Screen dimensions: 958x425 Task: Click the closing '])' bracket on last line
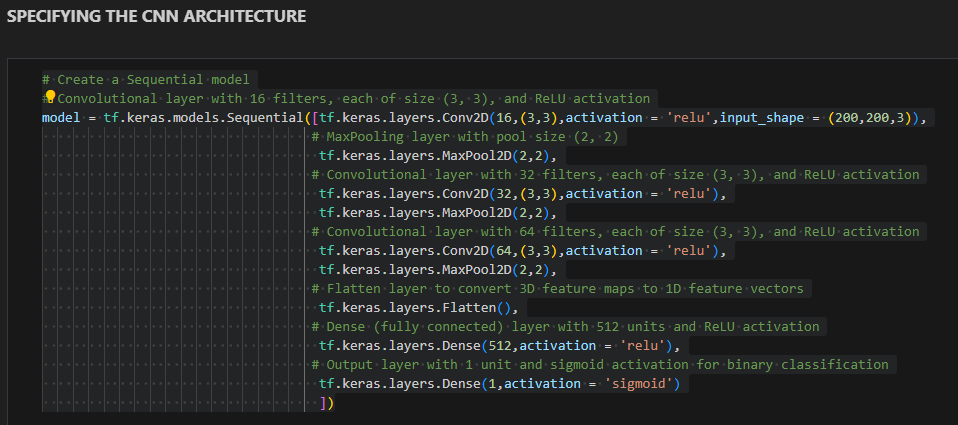(x=325, y=403)
